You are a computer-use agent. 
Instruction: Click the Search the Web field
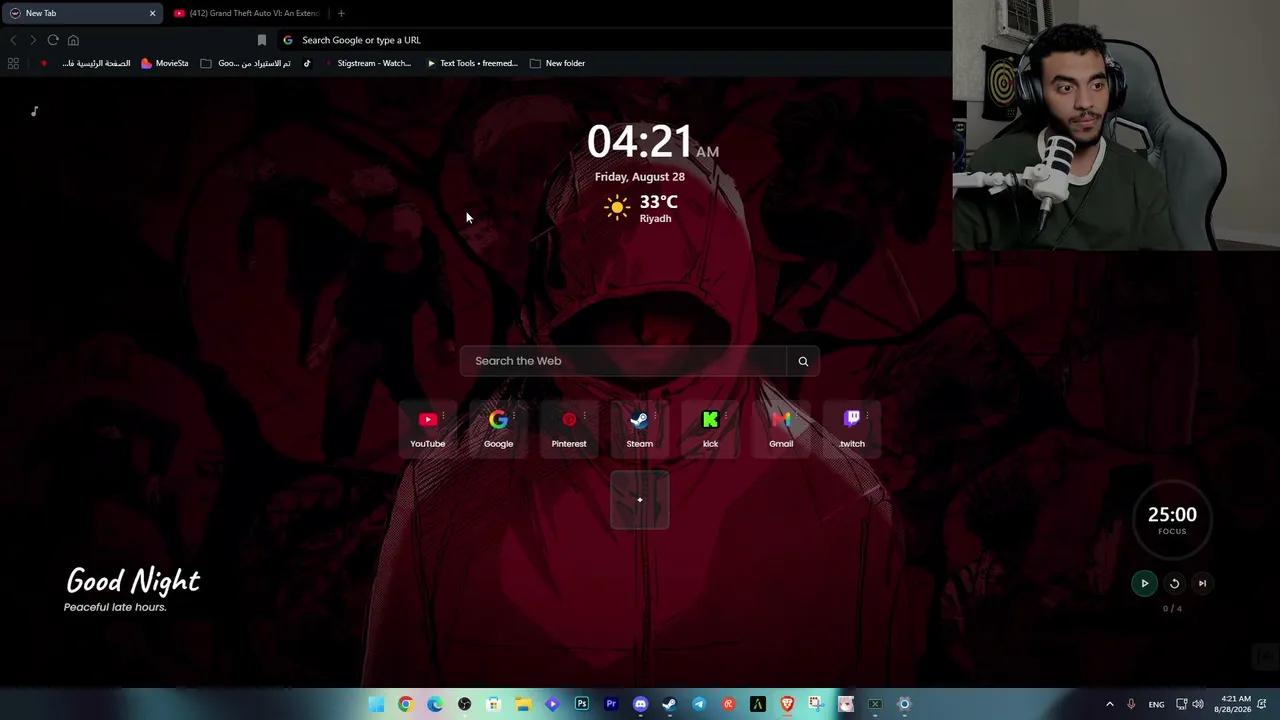(624, 361)
